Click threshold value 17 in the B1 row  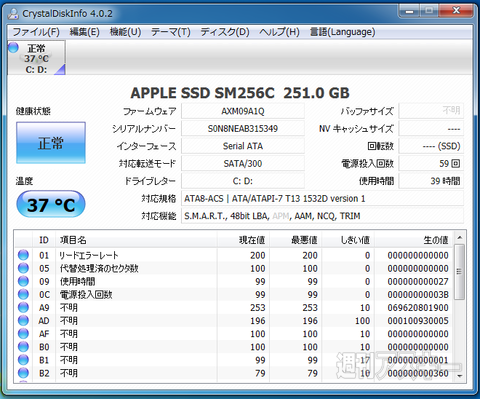tap(365, 360)
